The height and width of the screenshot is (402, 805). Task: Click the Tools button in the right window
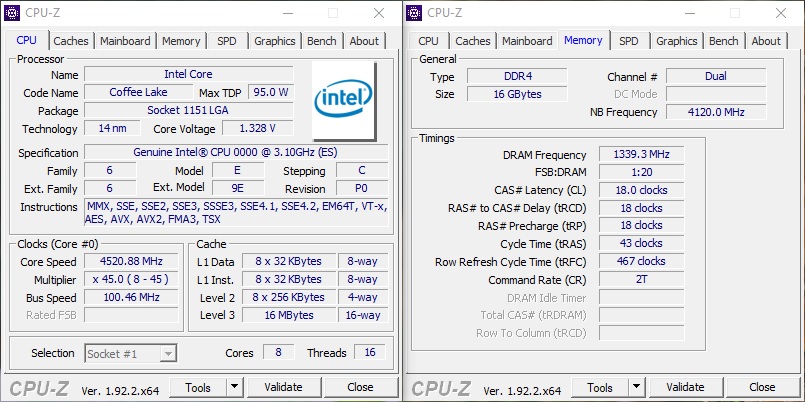600,387
